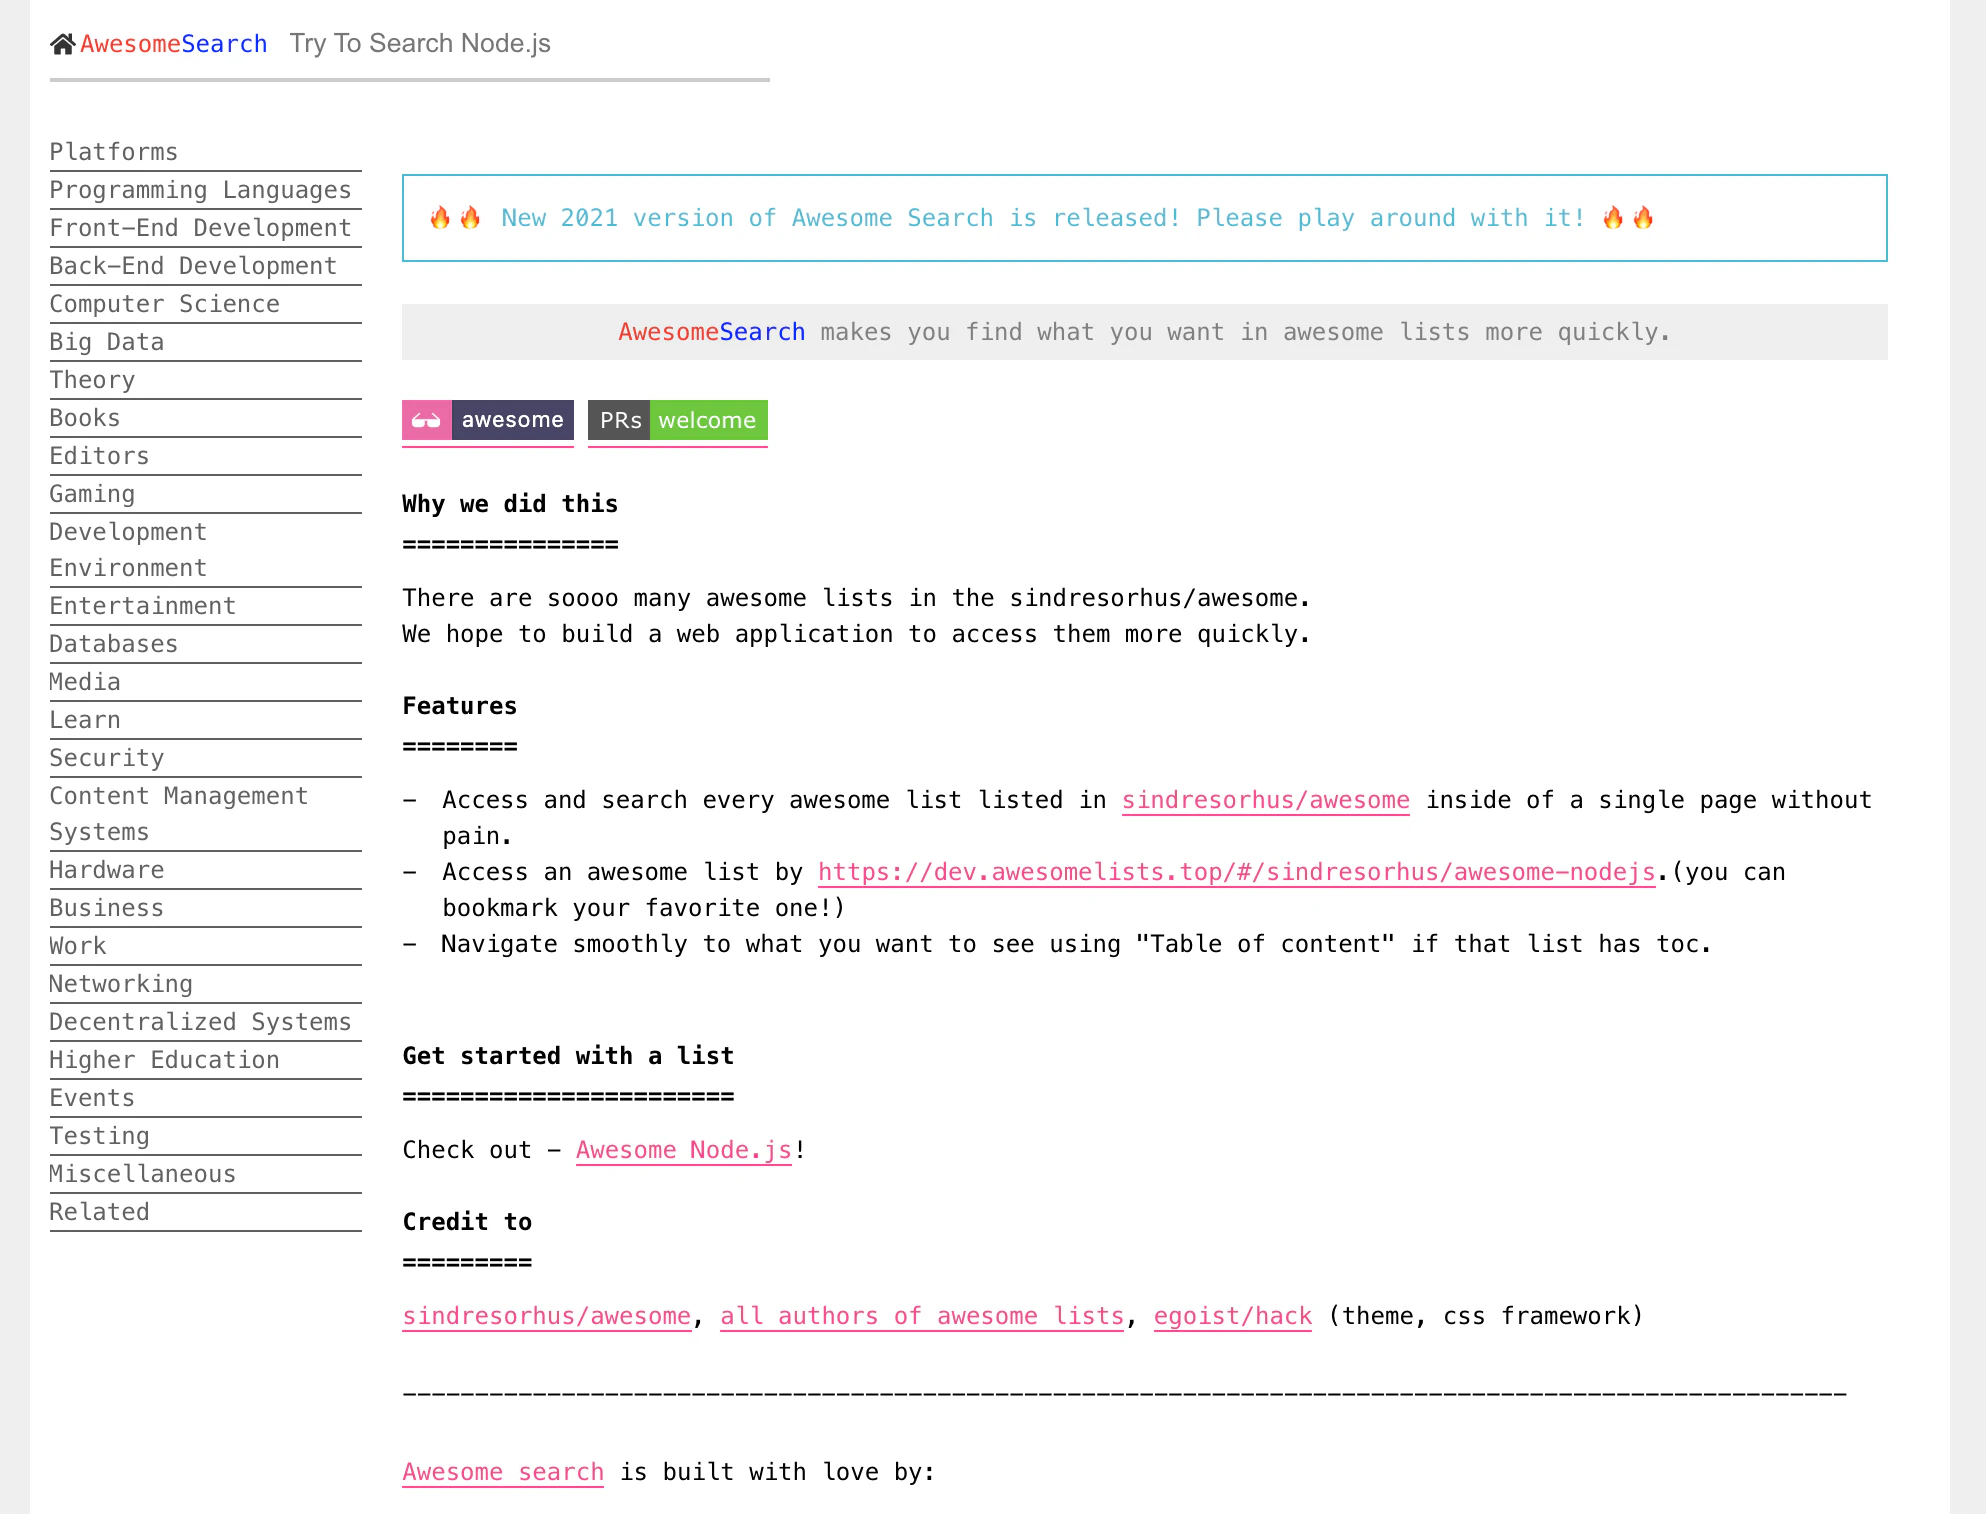Open the Miscellaneous category
This screenshot has height=1514, width=1986.
click(x=143, y=1174)
